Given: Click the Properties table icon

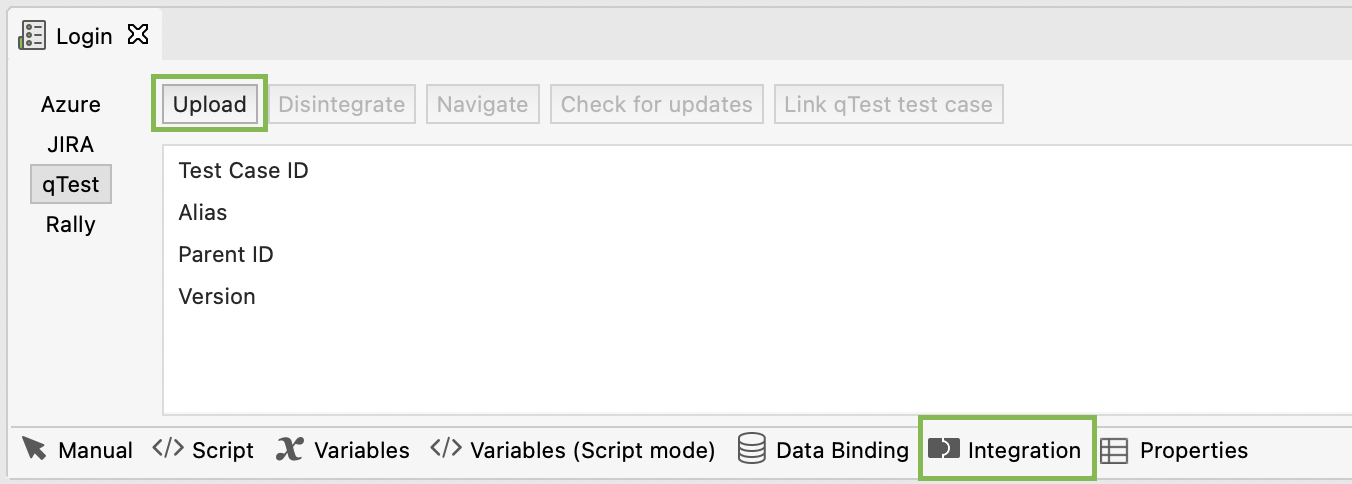Looking at the screenshot, I should (1114, 450).
